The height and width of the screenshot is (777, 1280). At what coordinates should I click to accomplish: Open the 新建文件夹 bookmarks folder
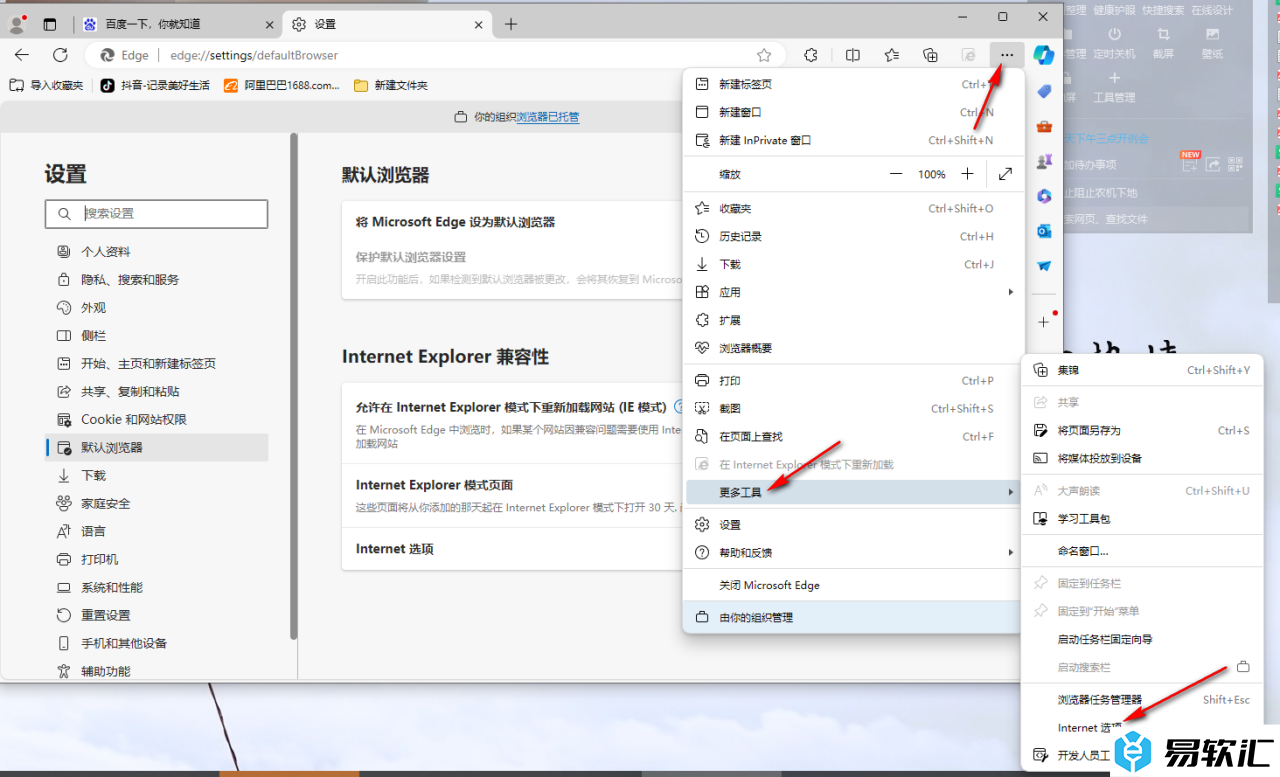point(391,85)
